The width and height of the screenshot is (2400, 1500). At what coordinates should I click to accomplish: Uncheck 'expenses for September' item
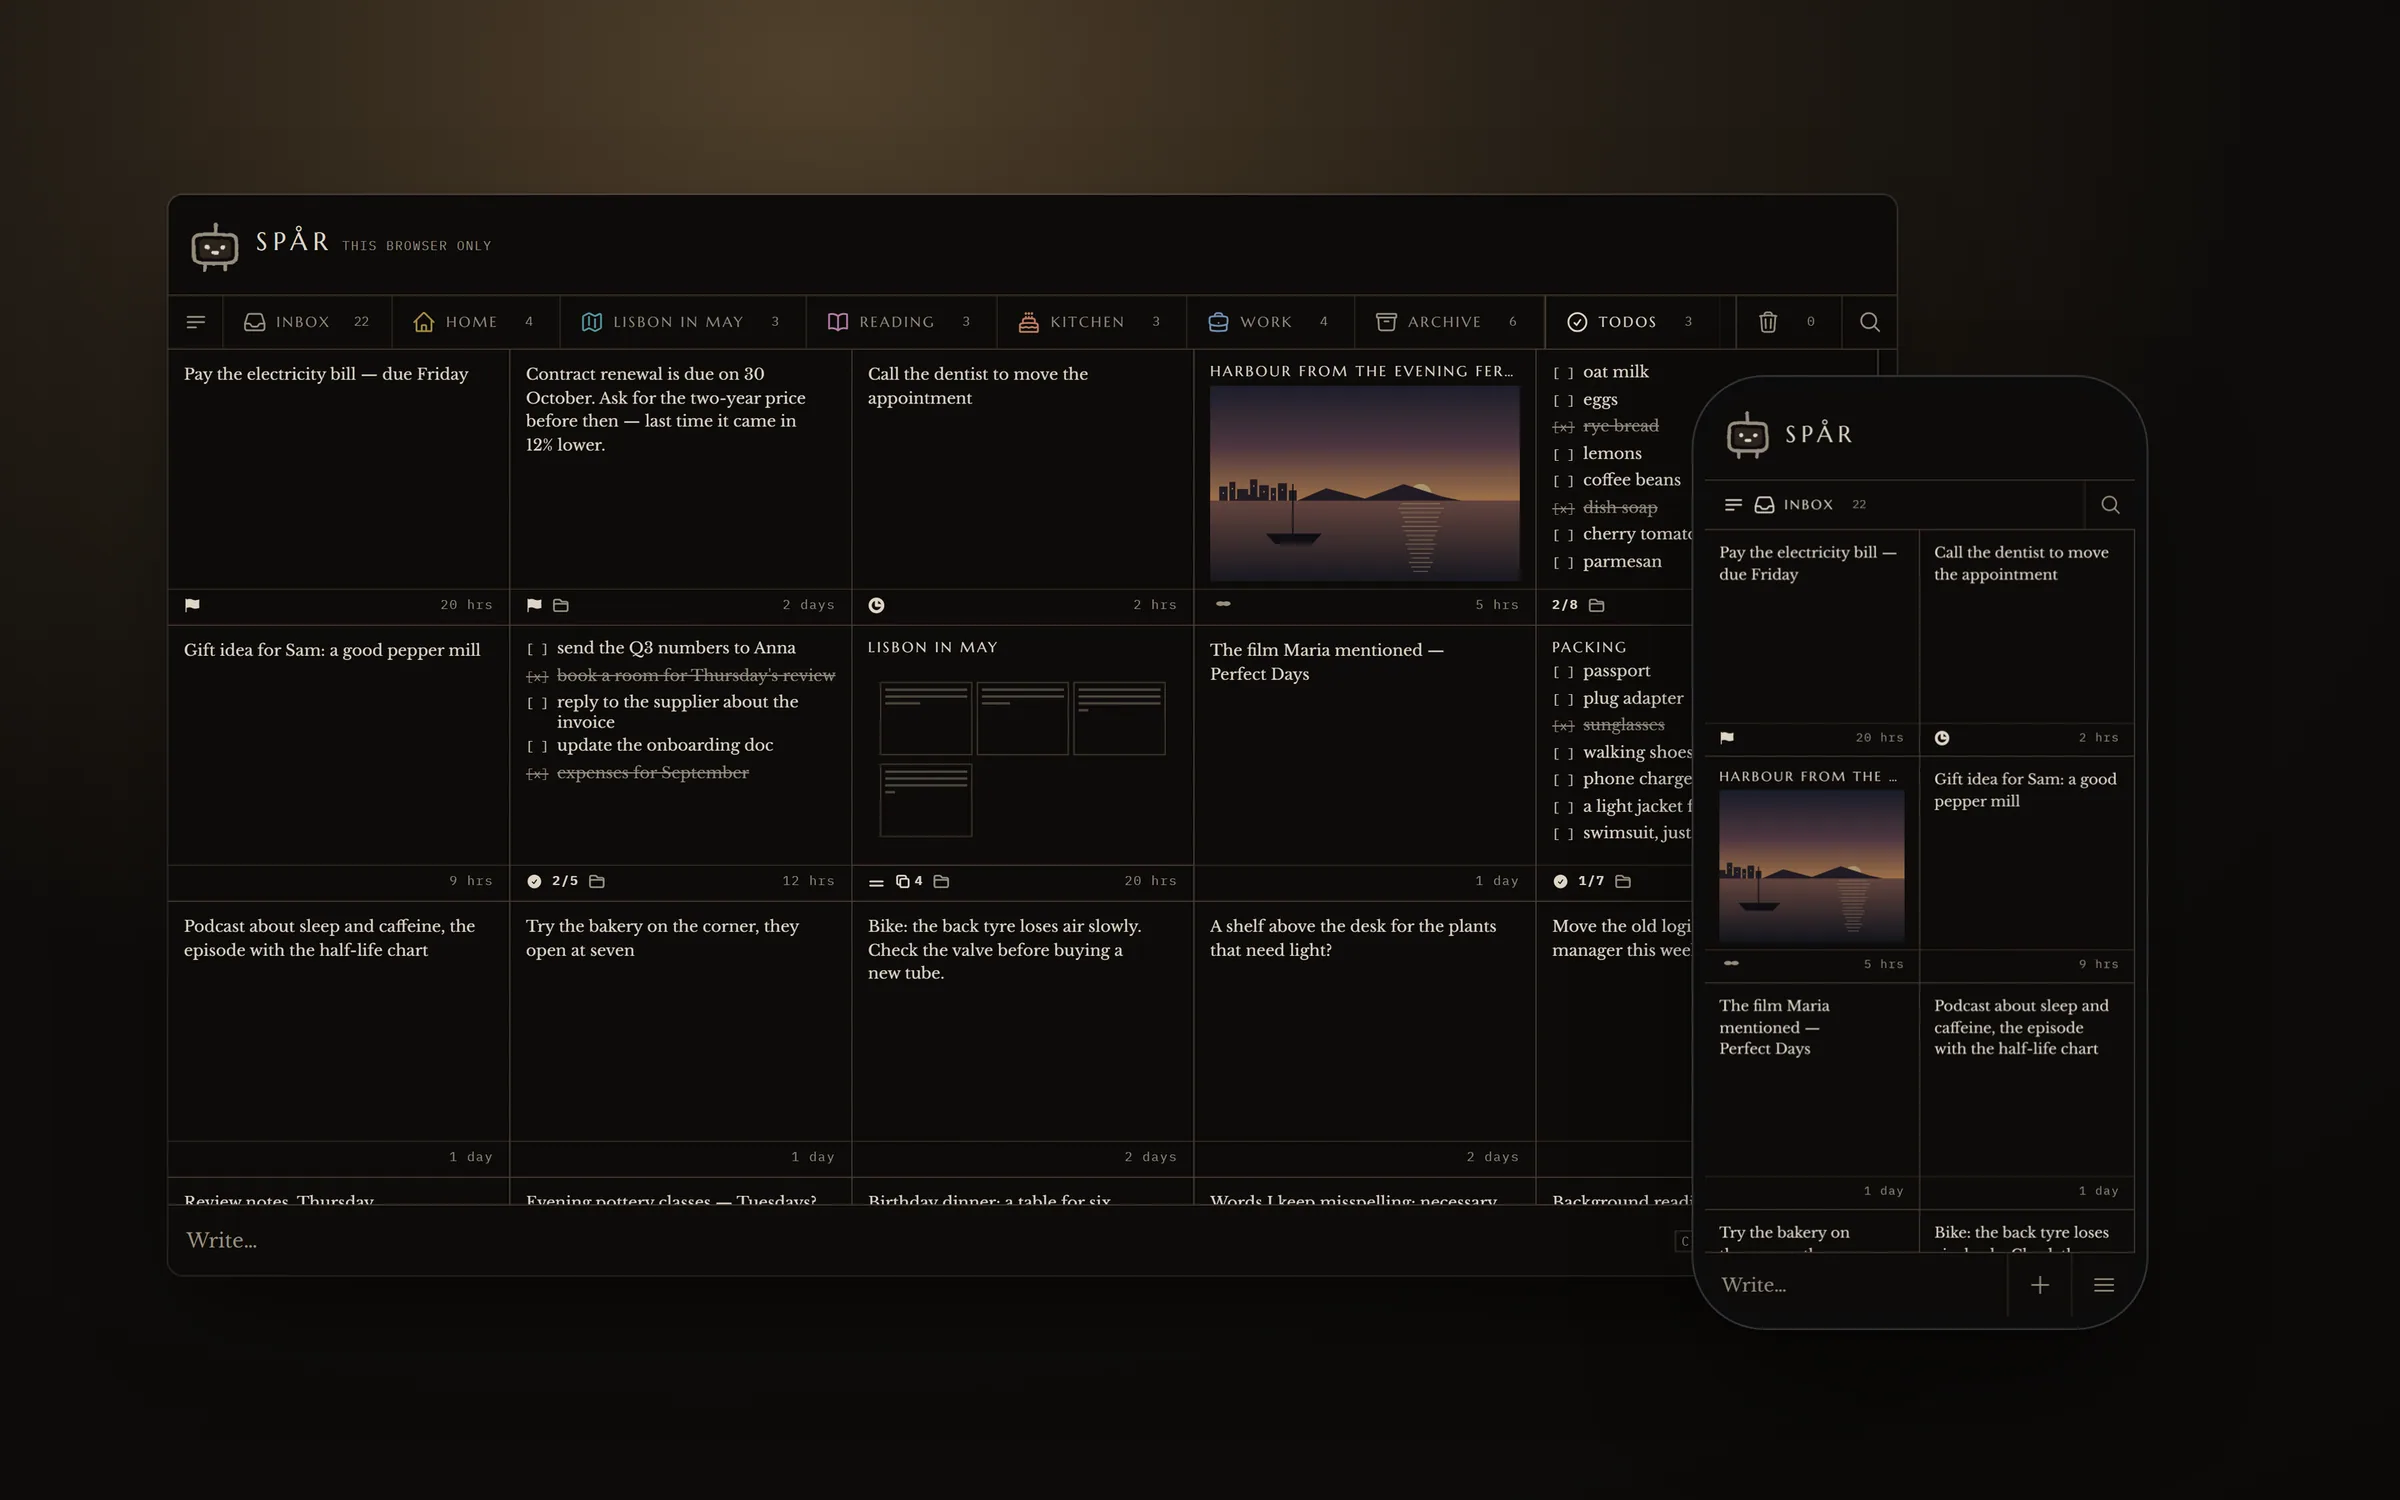[537, 773]
